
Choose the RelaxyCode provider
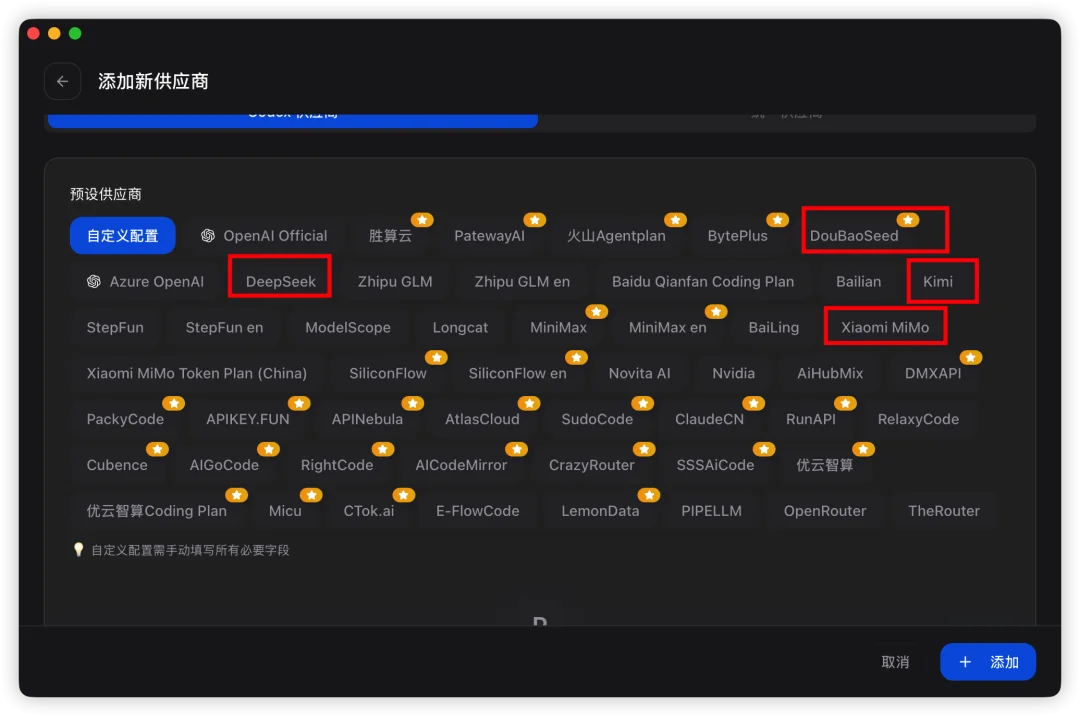tap(919, 419)
